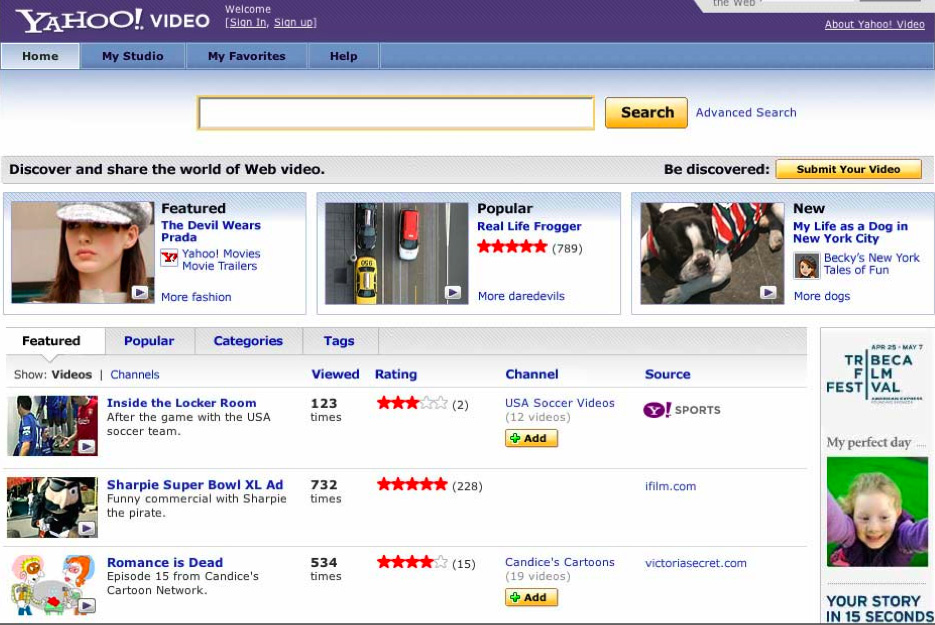Play the Devil Wears Prada thumbnail icon

(140, 292)
